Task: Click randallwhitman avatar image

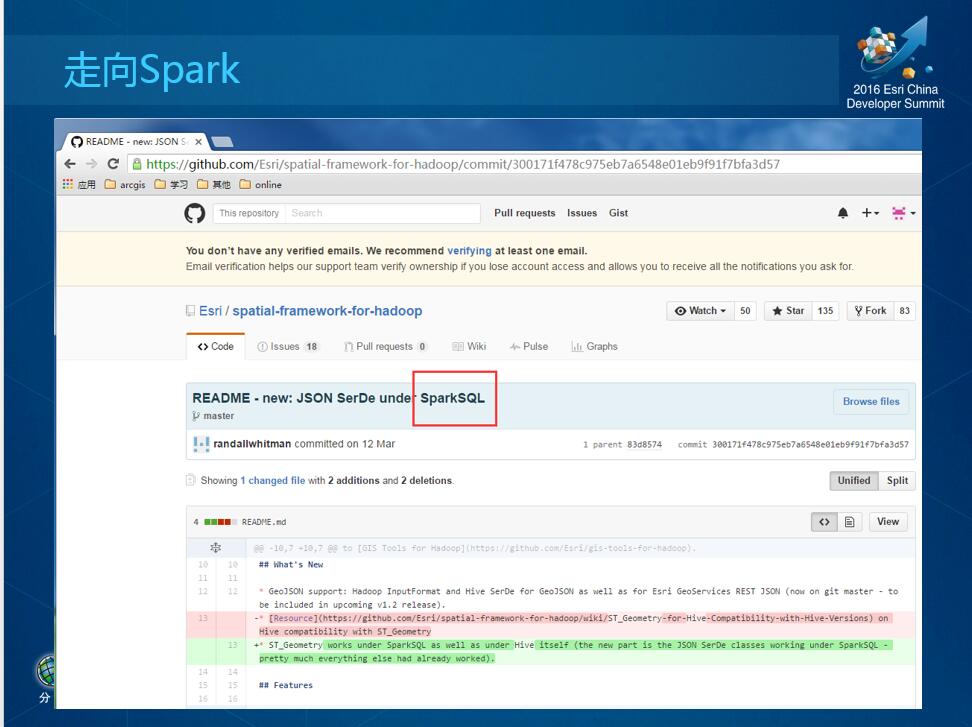Action: 201,444
